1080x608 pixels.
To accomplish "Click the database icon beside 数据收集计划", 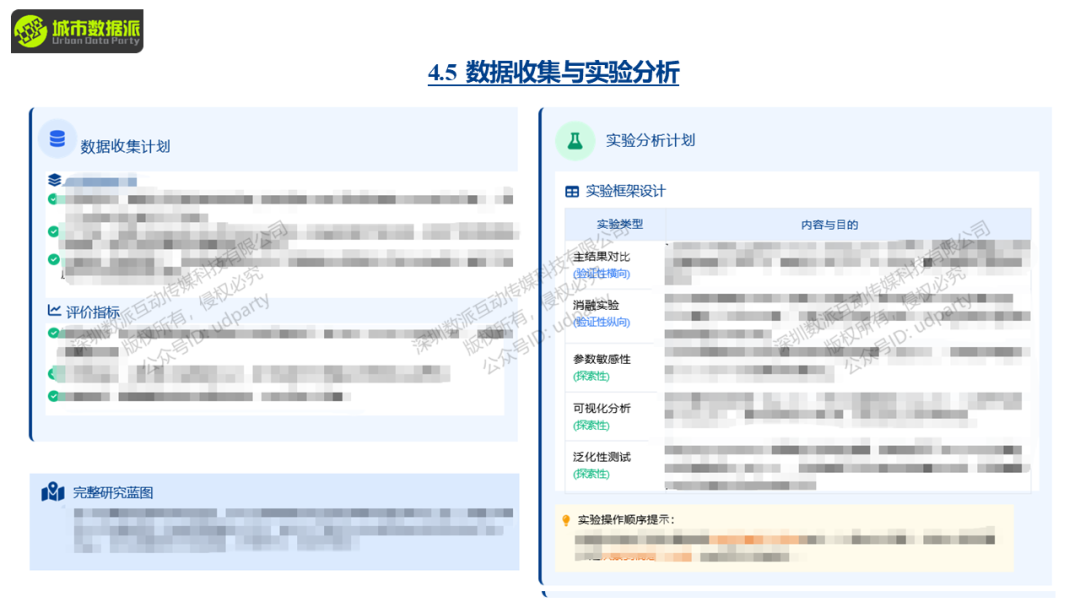I will (x=57, y=140).
